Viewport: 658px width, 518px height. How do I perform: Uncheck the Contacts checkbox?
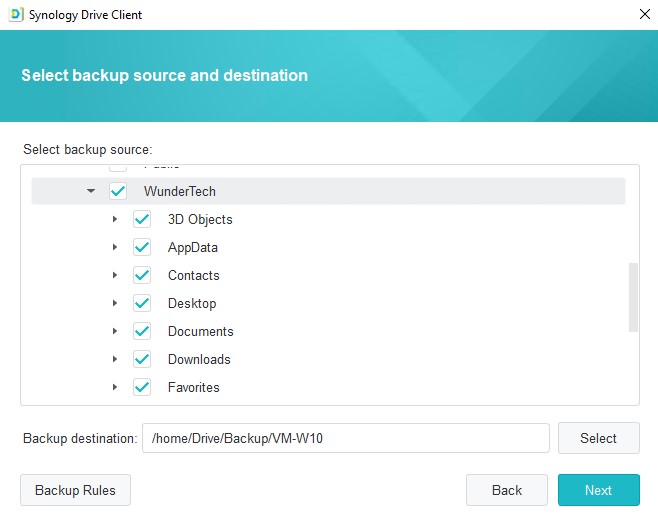coord(142,275)
